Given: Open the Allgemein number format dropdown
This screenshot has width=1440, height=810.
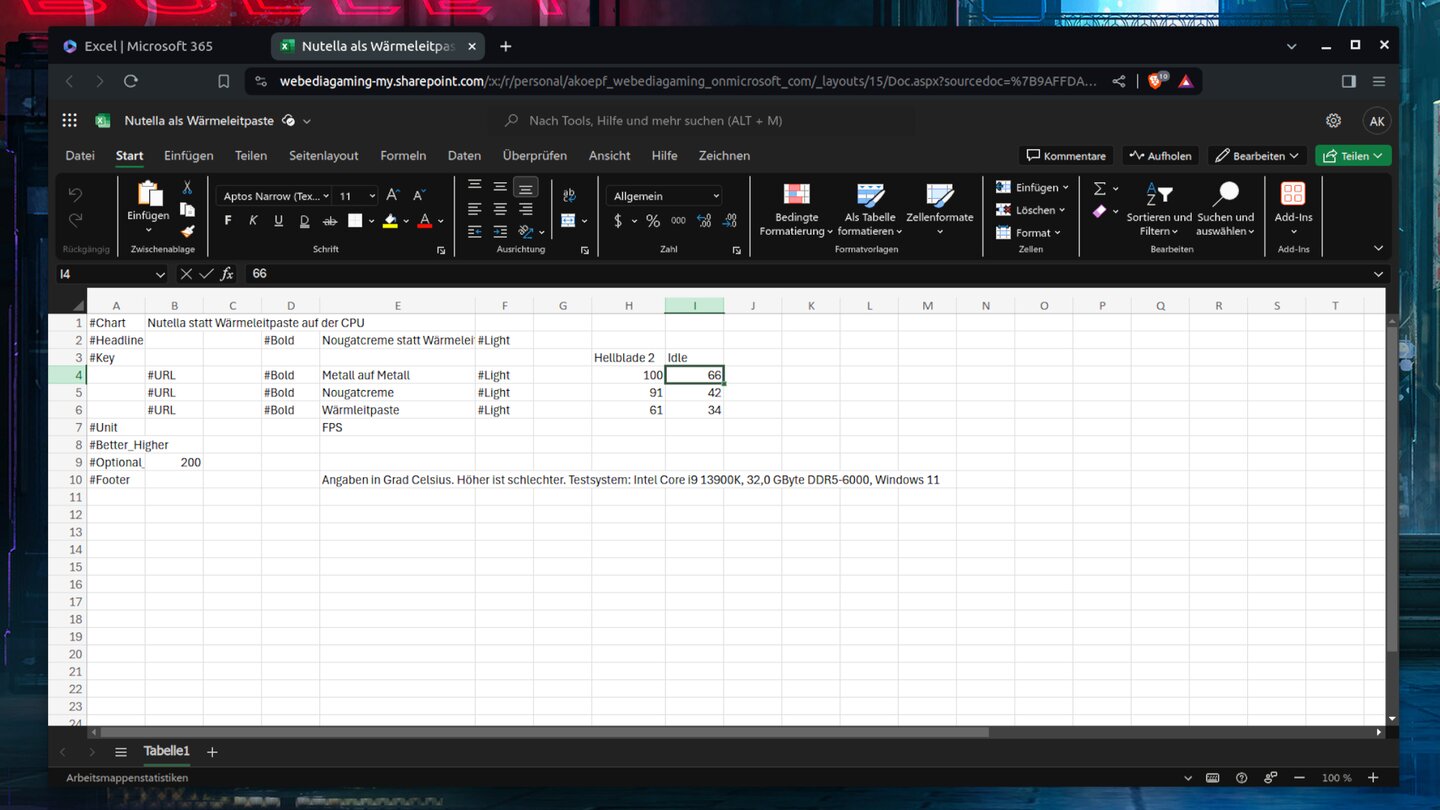Looking at the screenshot, I should [664, 196].
